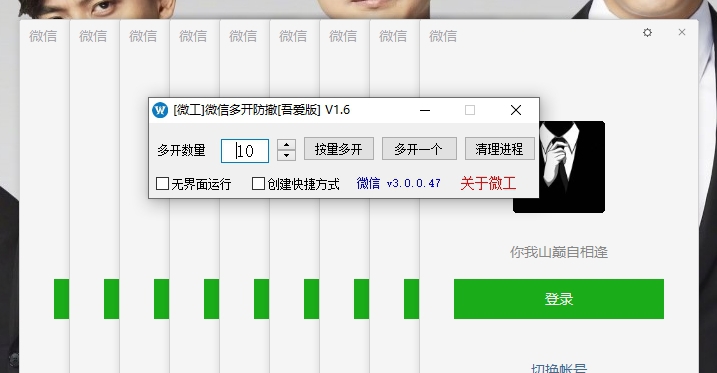The height and width of the screenshot is (373, 717).
Task: Open the settings gear in the WeChat window
Action: pyautogui.click(x=647, y=32)
